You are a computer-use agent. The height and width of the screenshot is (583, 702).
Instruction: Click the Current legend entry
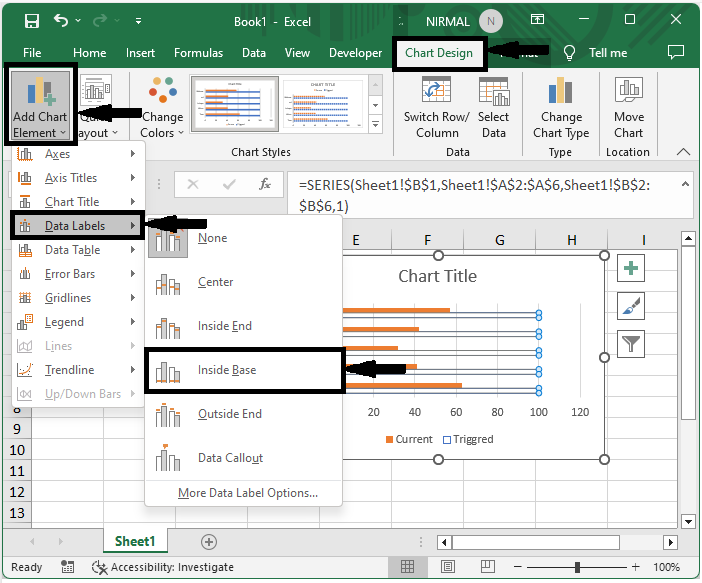tap(409, 439)
